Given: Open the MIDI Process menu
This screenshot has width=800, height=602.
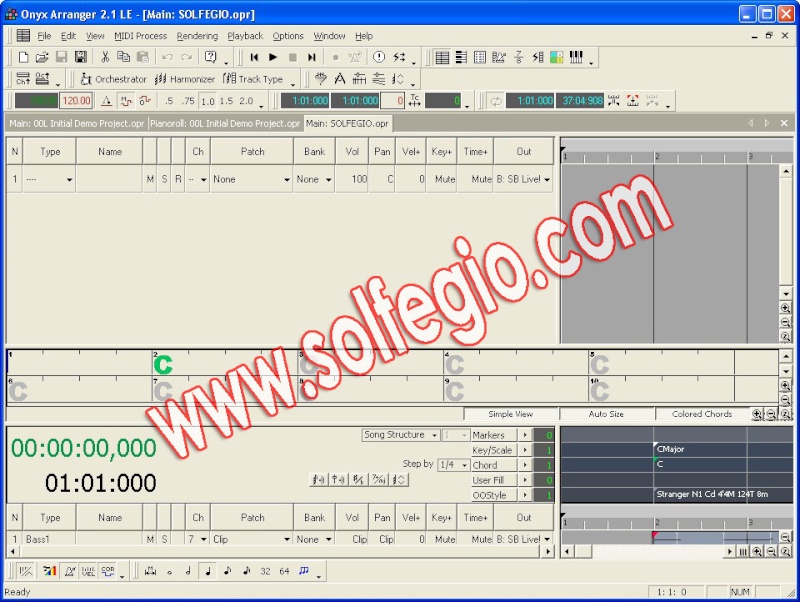Looking at the screenshot, I should [x=140, y=36].
